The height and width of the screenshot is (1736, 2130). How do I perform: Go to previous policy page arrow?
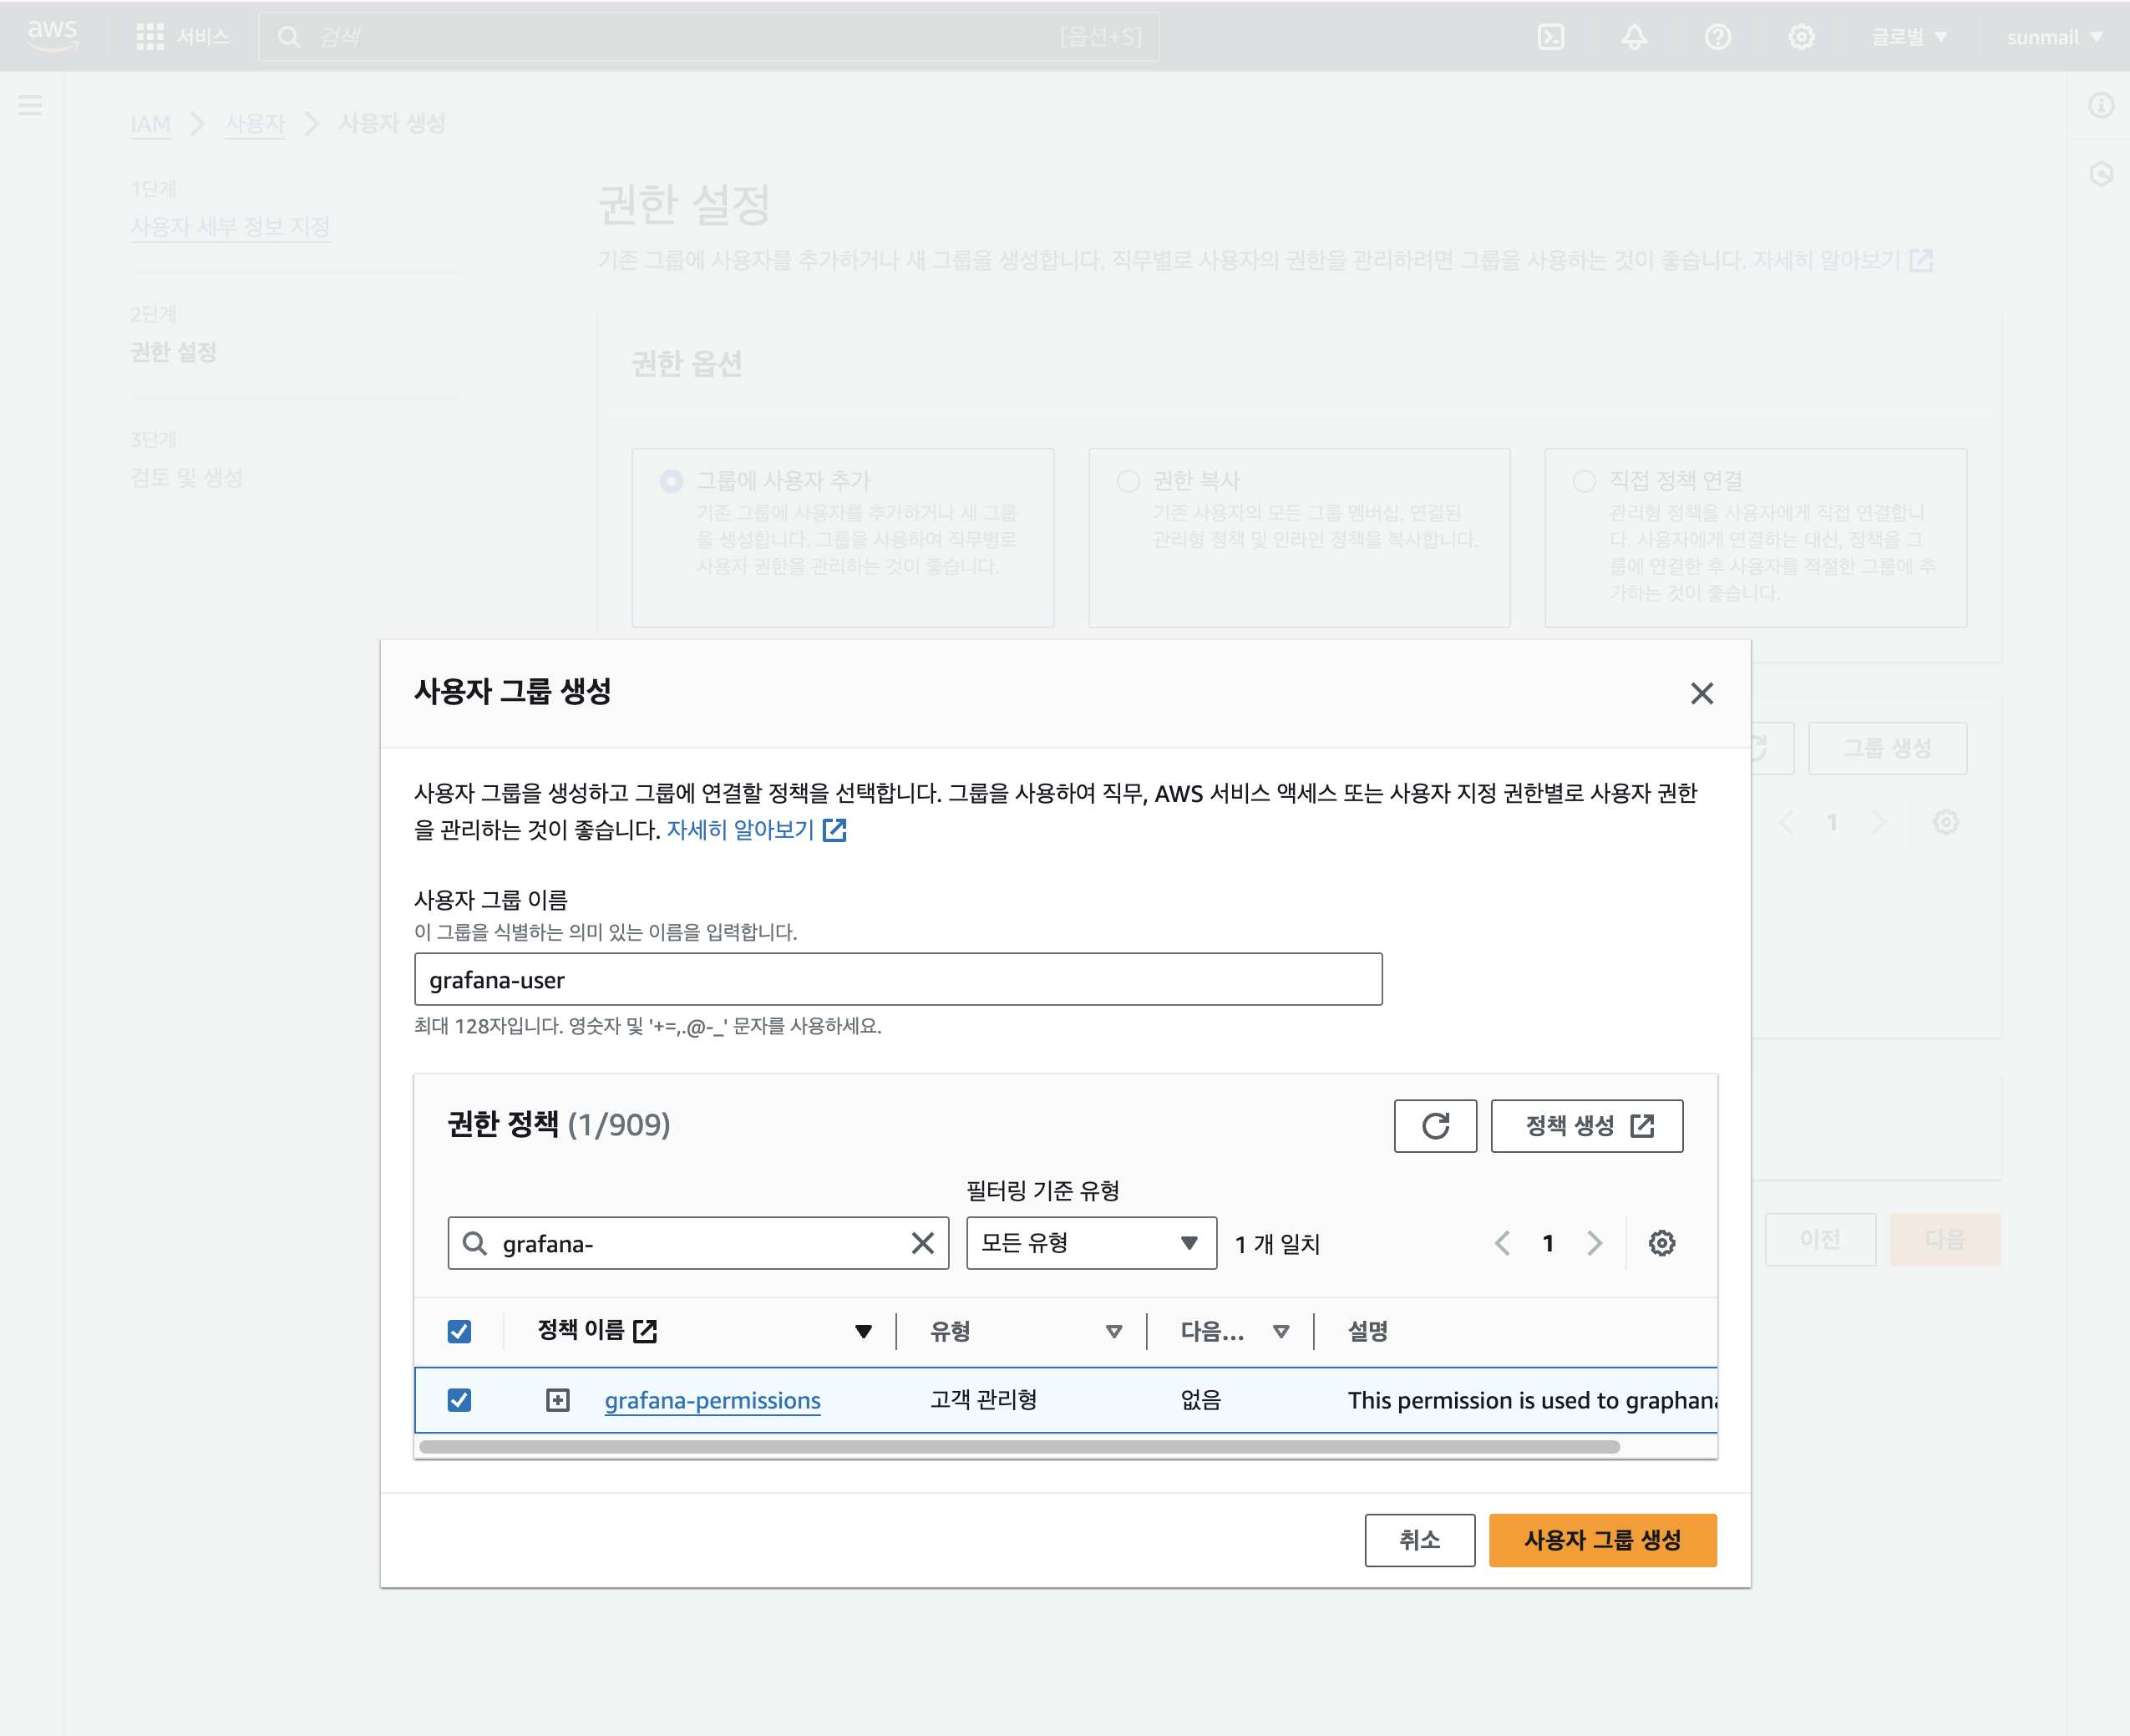(x=1502, y=1243)
